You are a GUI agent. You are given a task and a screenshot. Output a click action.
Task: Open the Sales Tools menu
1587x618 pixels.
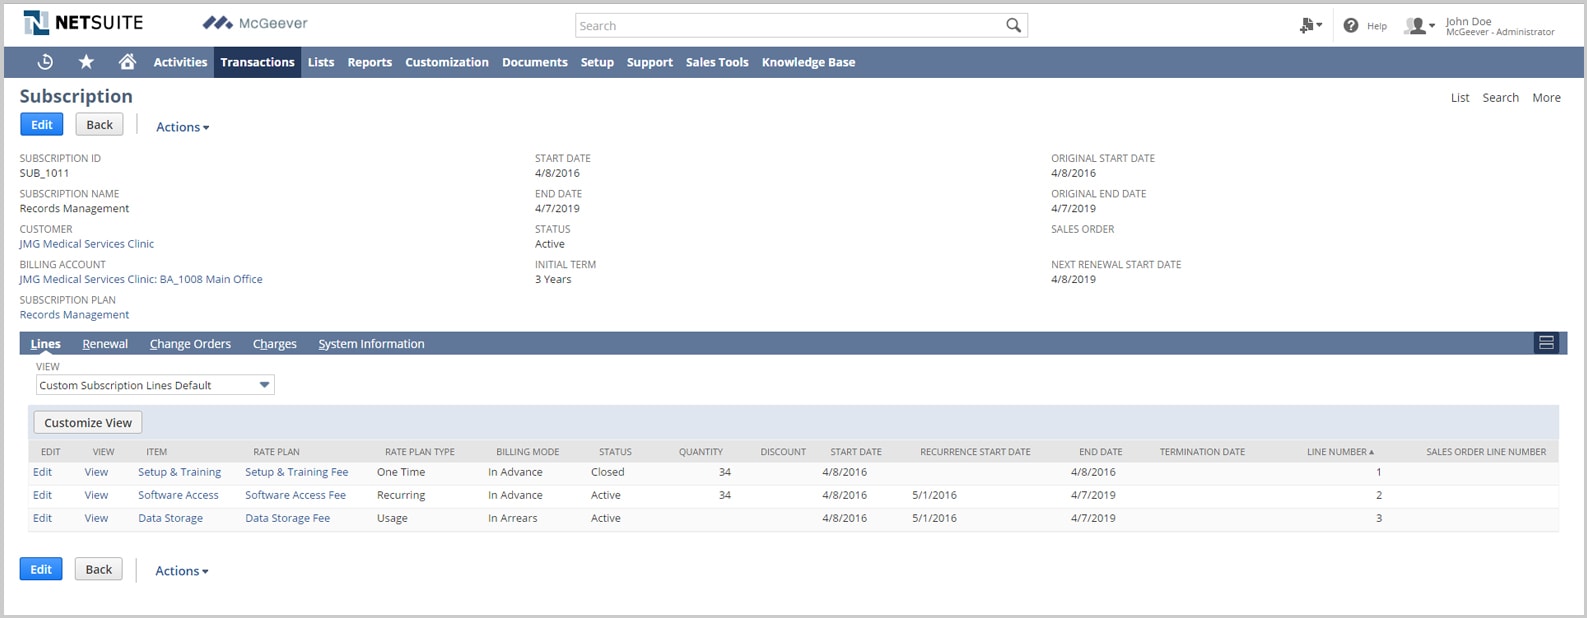(717, 62)
